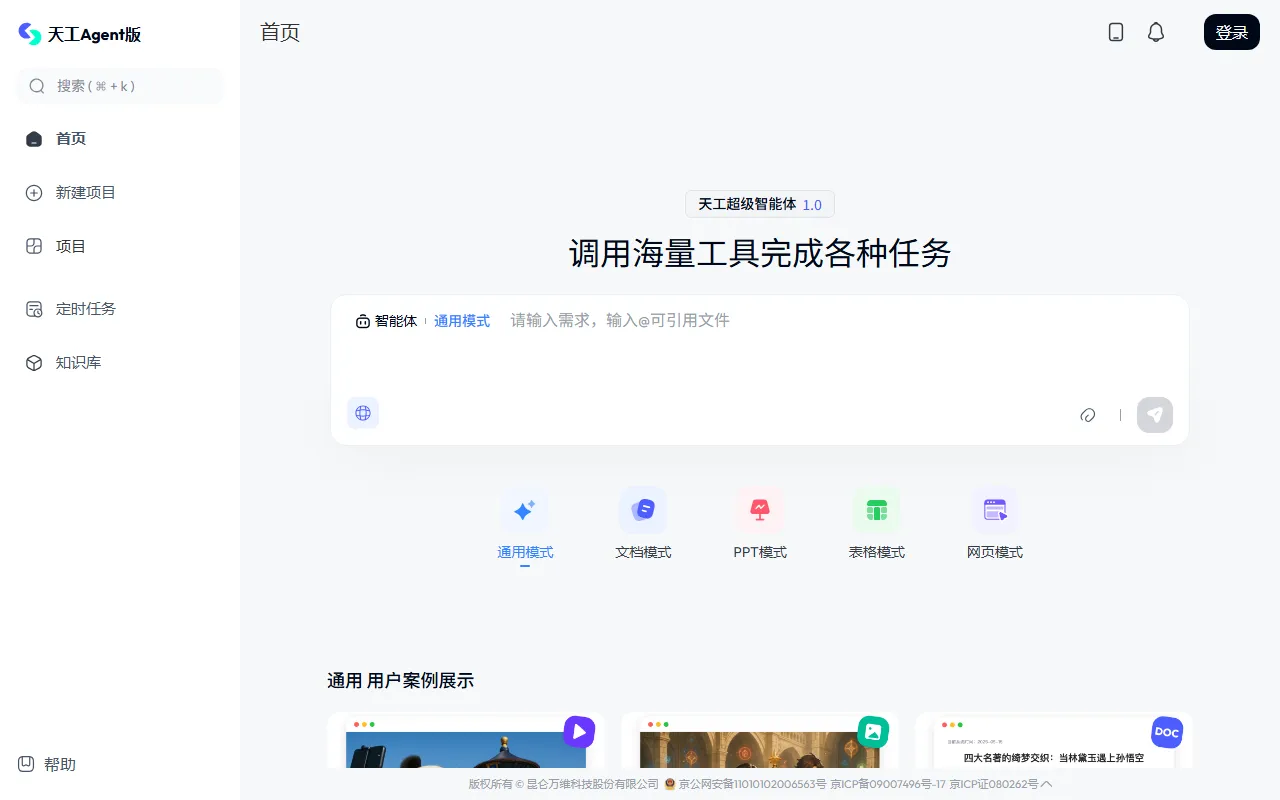Open 通用模式 mode dropdown in input box

[462, 321]
